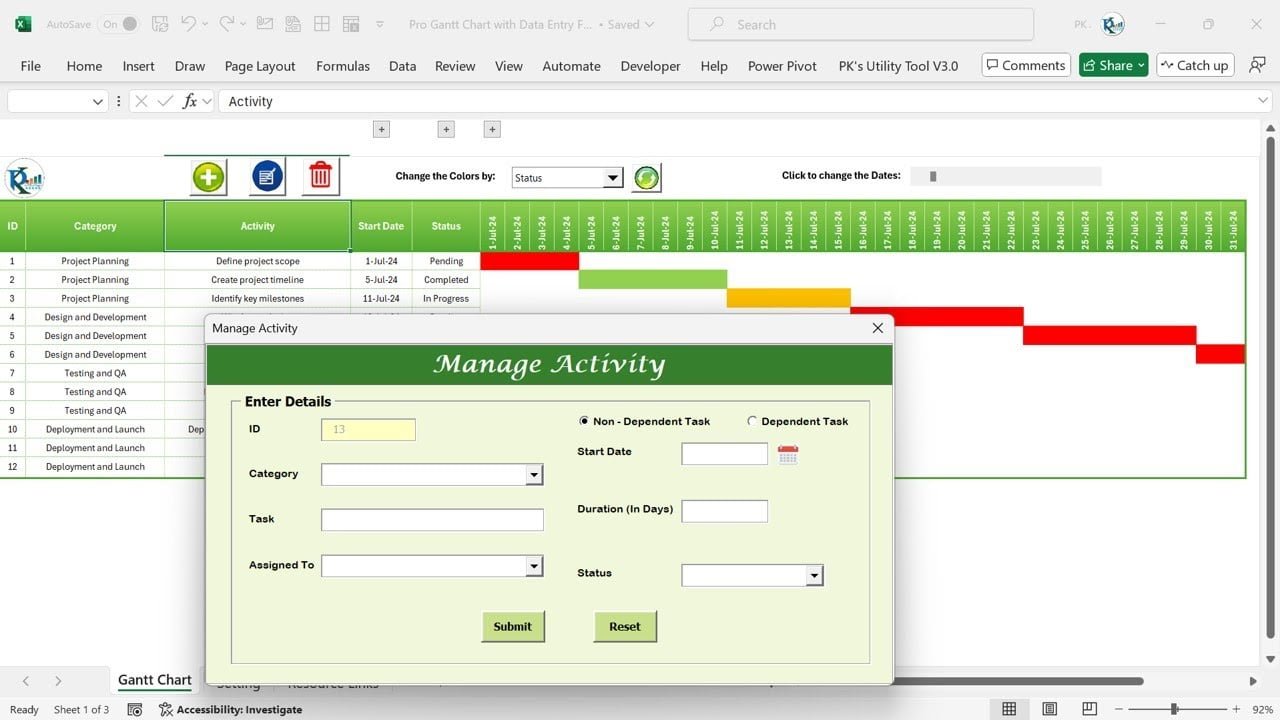Open the Assigned To dropdown list
Viewport: 1280px width, 720px height.
coord(534,566)
